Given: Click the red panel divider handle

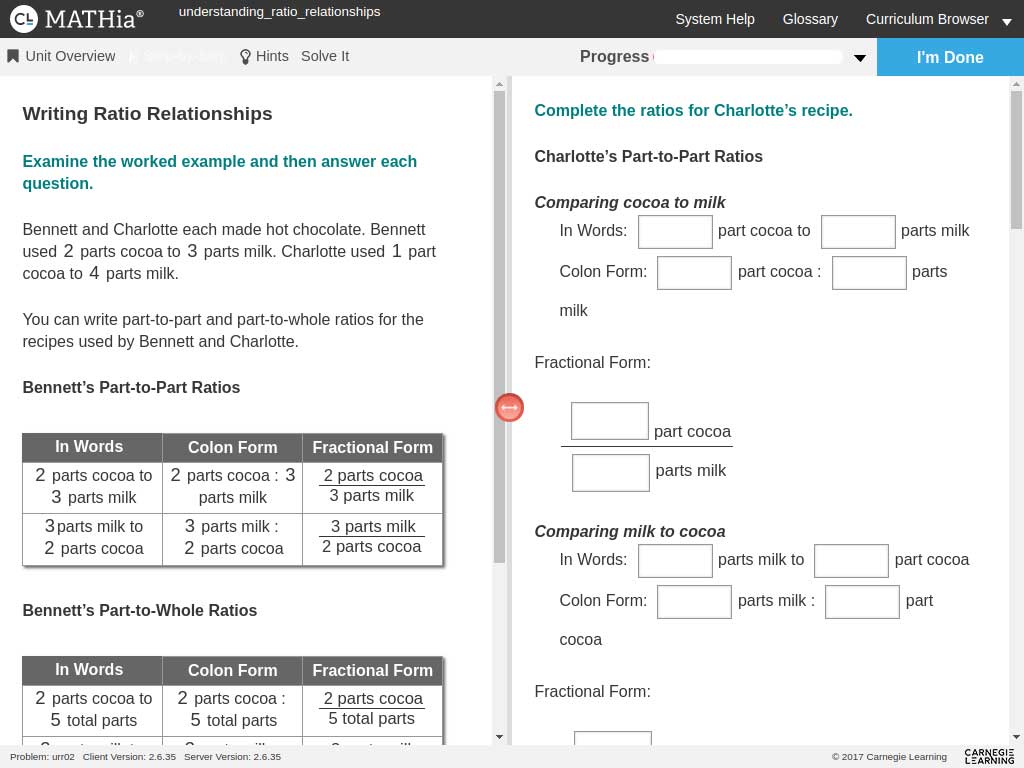Looking at the screenshot, I should (509, 408).
